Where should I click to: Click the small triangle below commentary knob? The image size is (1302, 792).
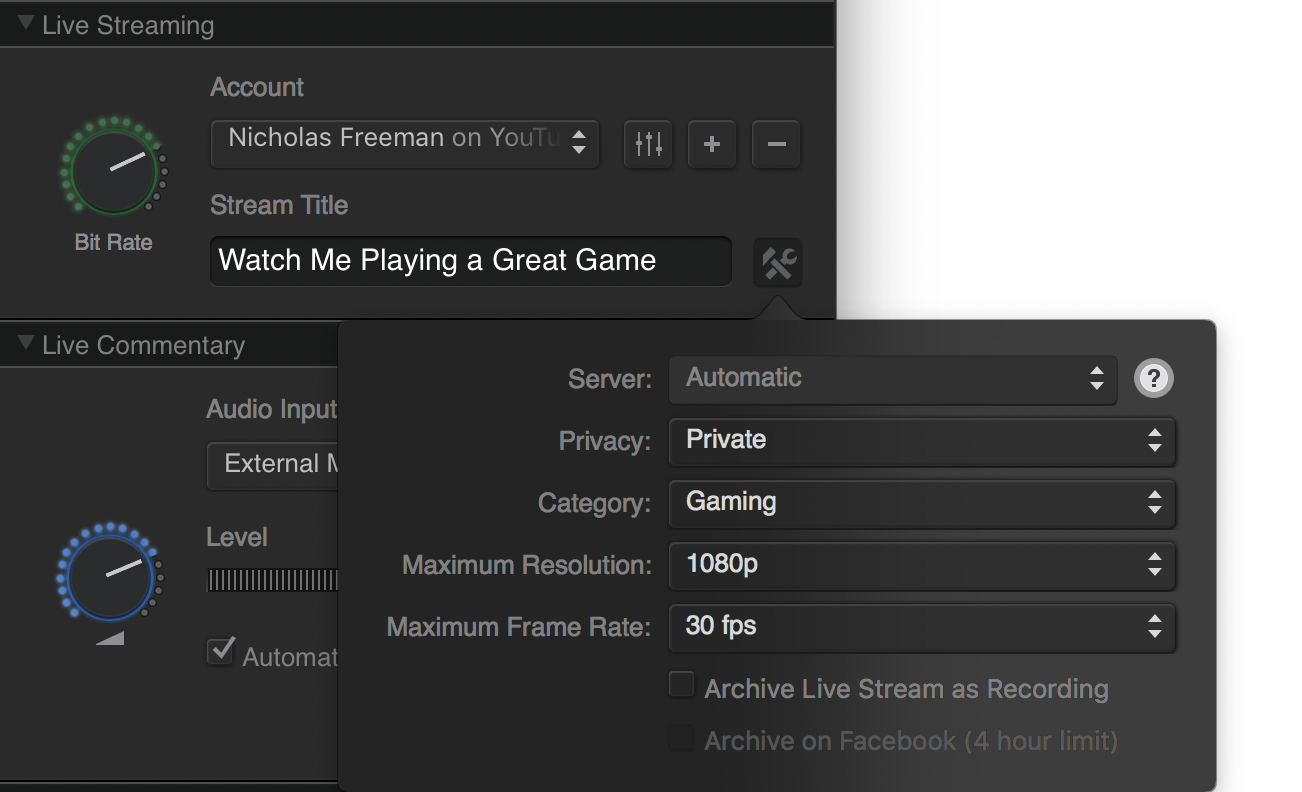pos(111,638)
